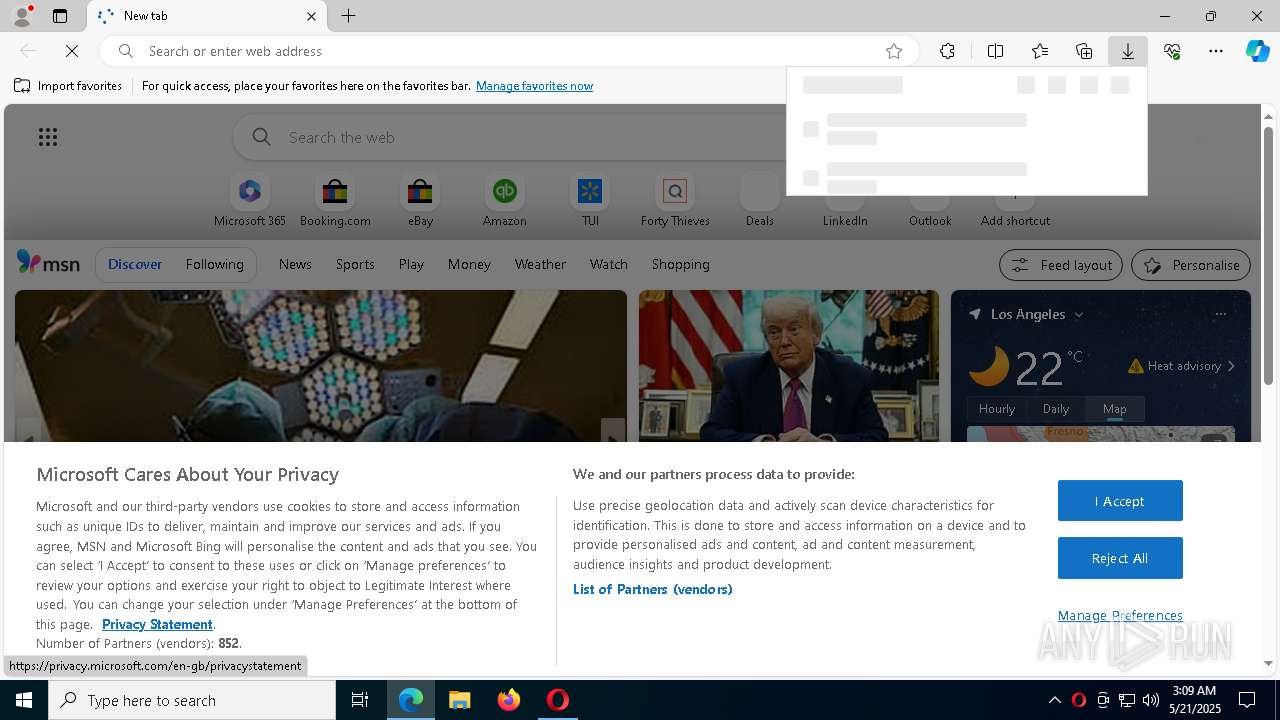Open the browser profile icon
1280x720 pixels.
tap(21, 16)
